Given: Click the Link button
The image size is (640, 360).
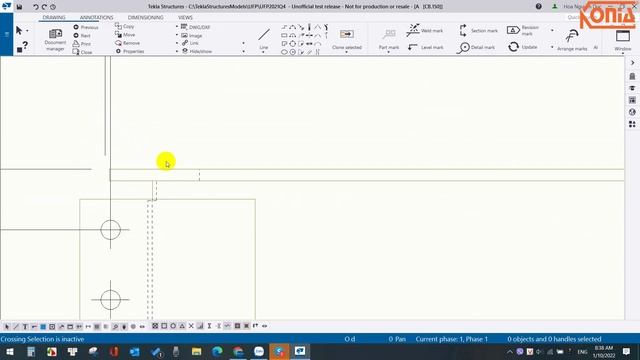Looking at the screenshot, I should click(190, 43).
